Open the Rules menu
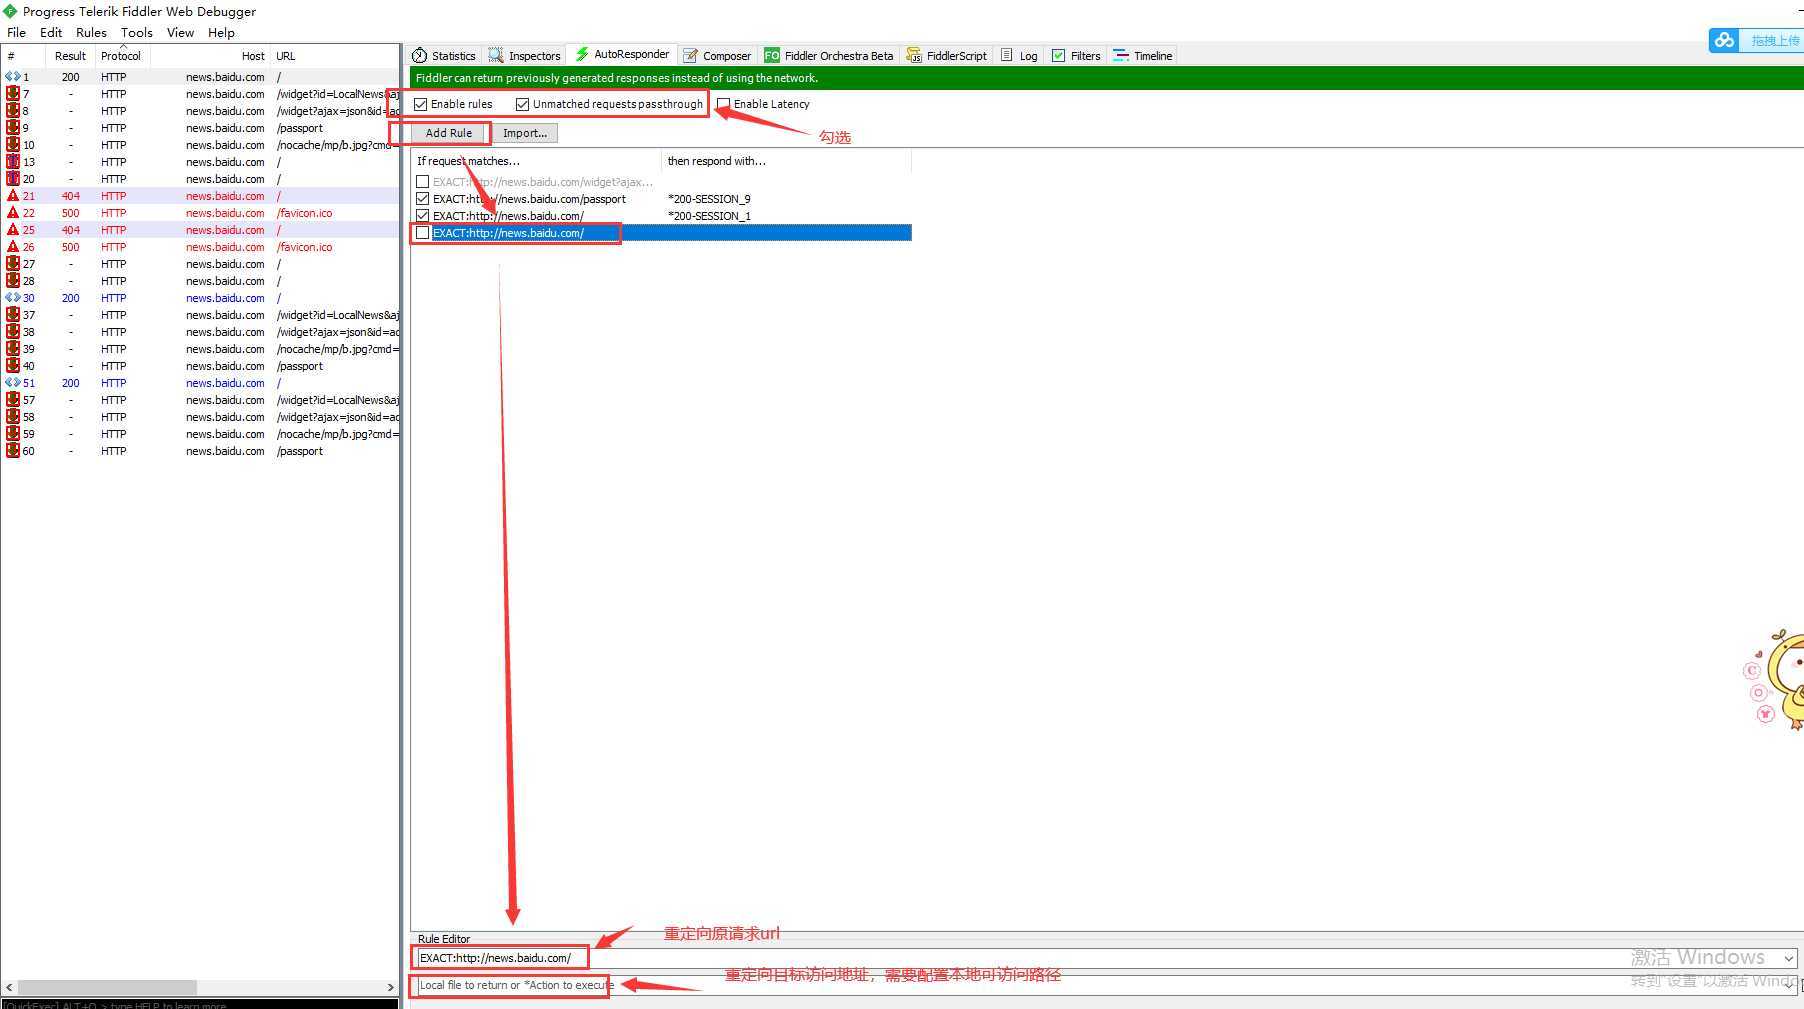The image size is (1804, 1009). (91, 33)
